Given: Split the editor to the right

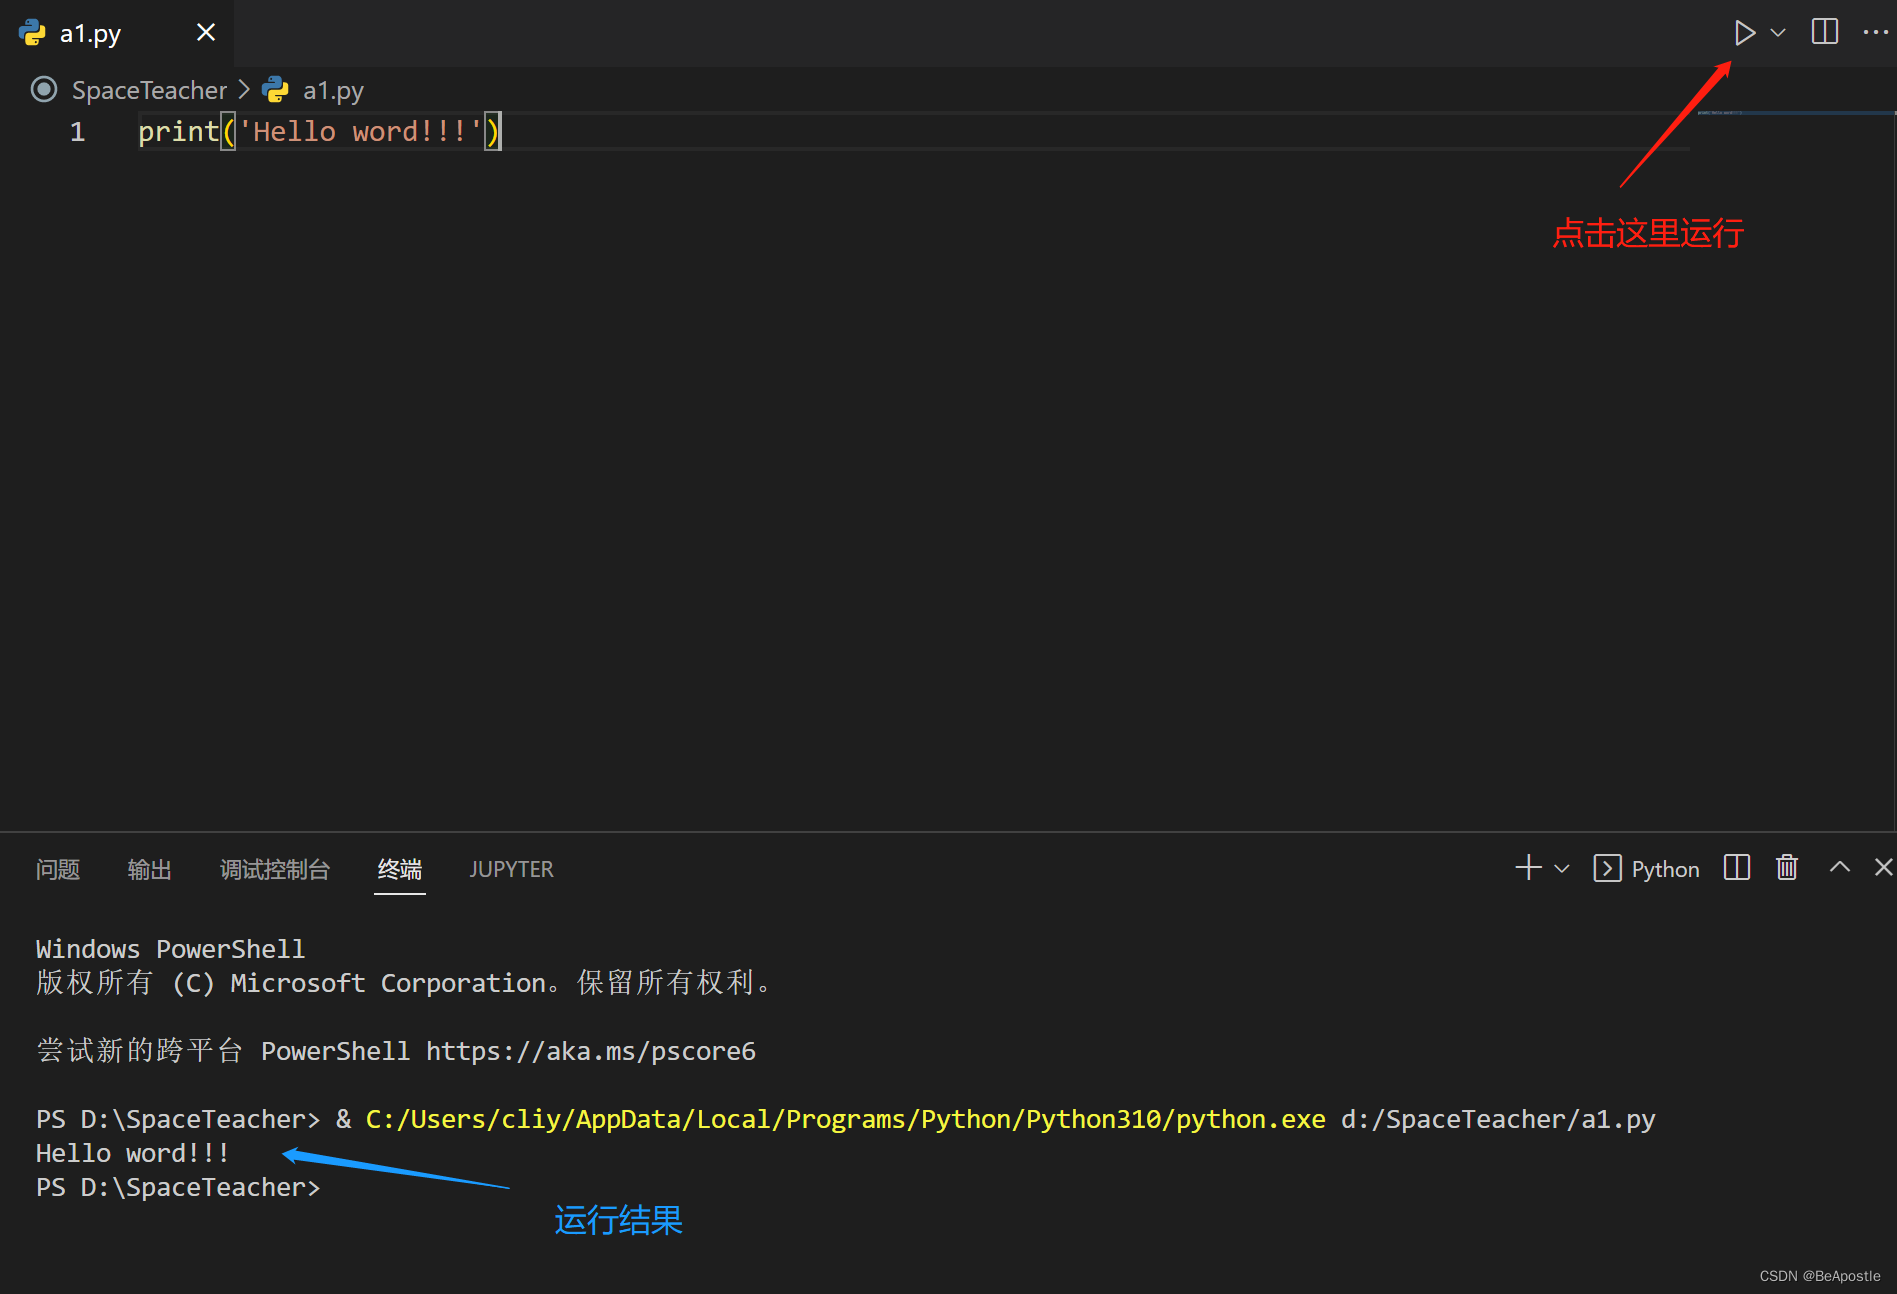Looking at the screenshot, I should point(1825,32).
